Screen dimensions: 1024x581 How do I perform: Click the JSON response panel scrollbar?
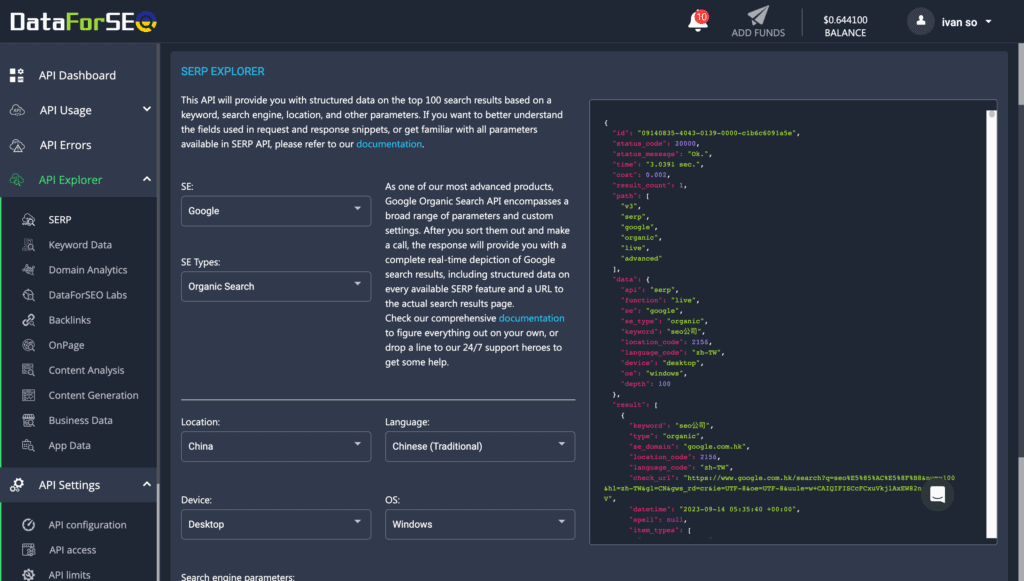(991, 324)
